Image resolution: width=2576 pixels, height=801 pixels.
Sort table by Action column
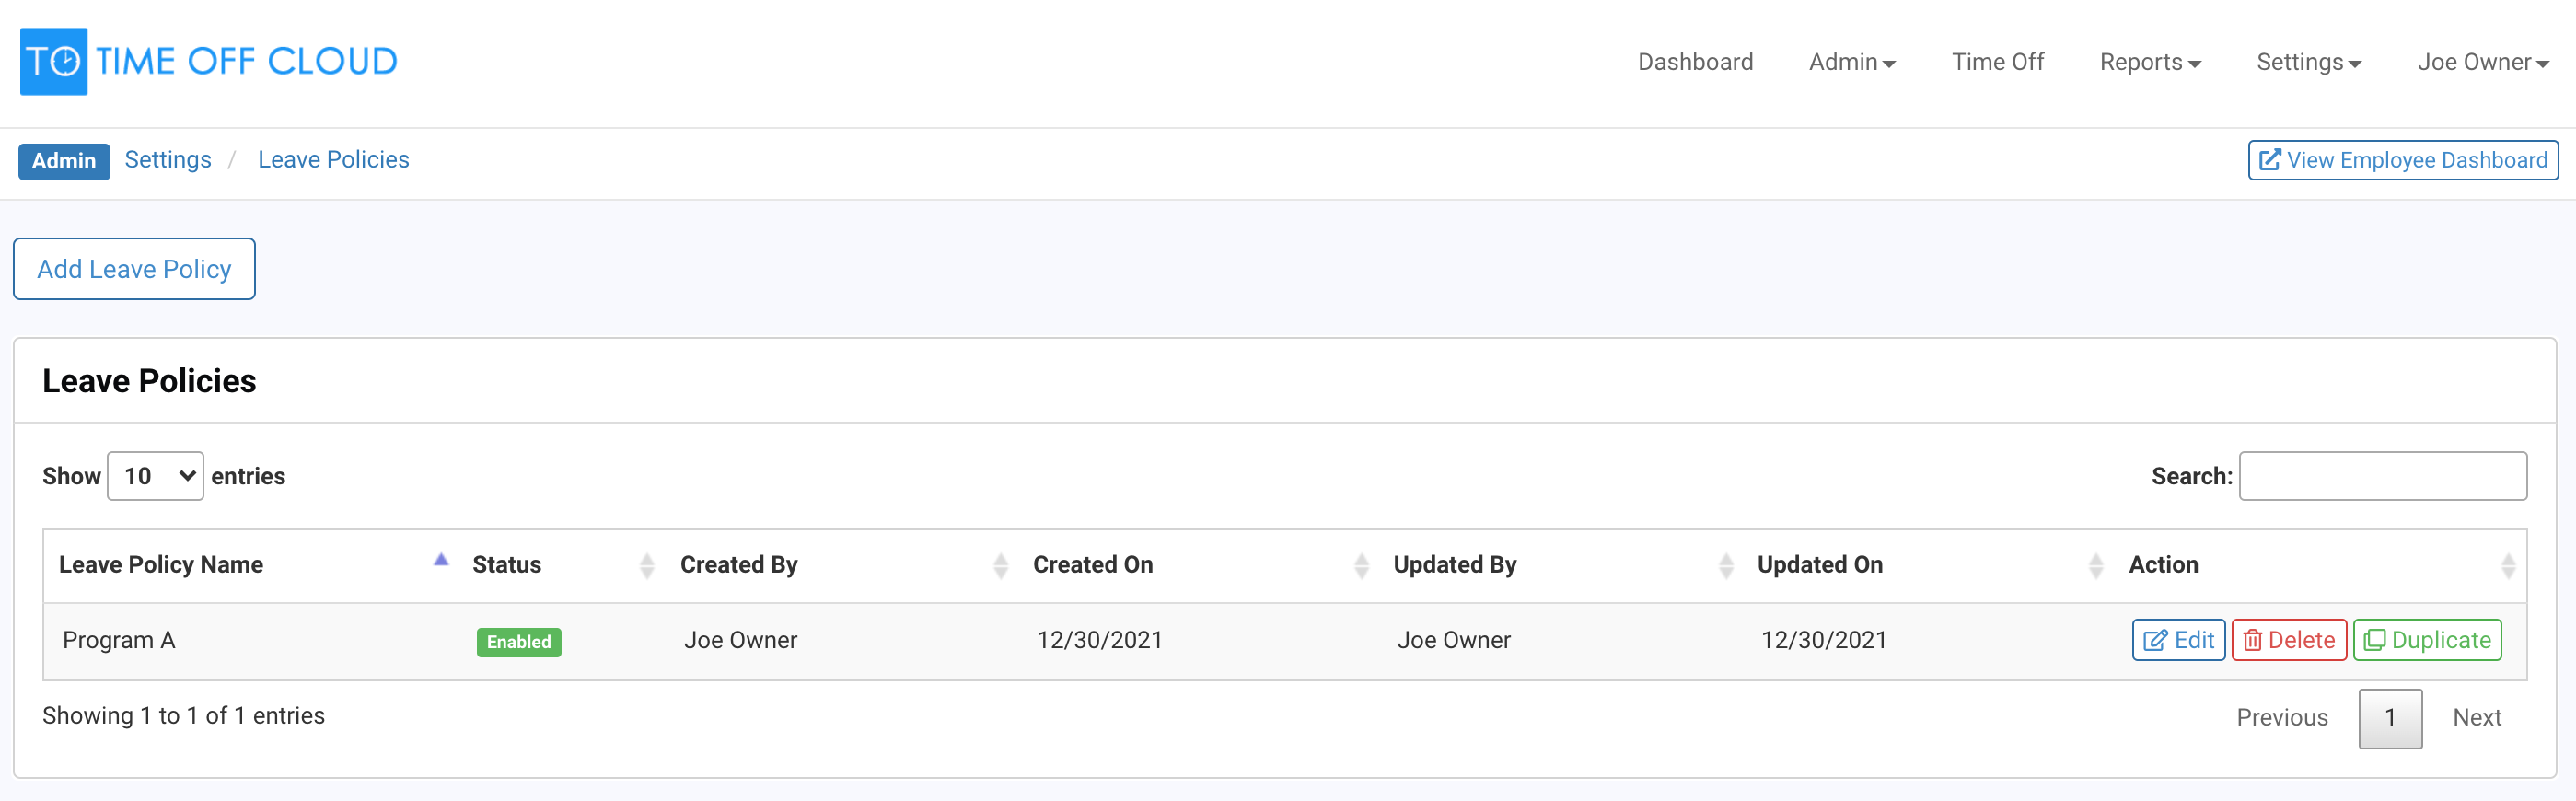coord(2320,565)
